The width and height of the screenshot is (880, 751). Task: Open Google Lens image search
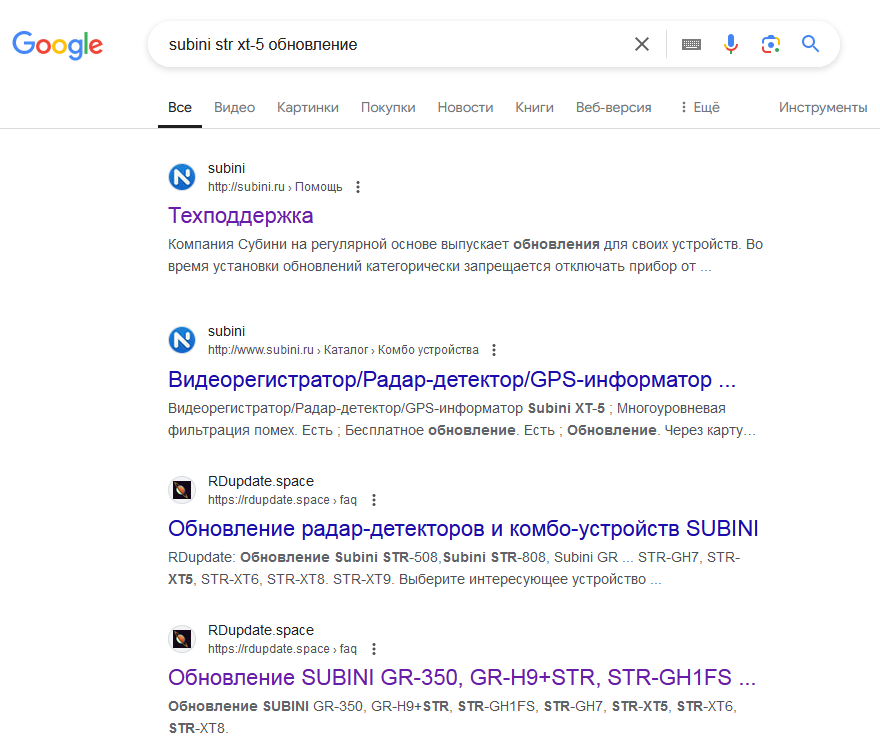coord(771,44)
